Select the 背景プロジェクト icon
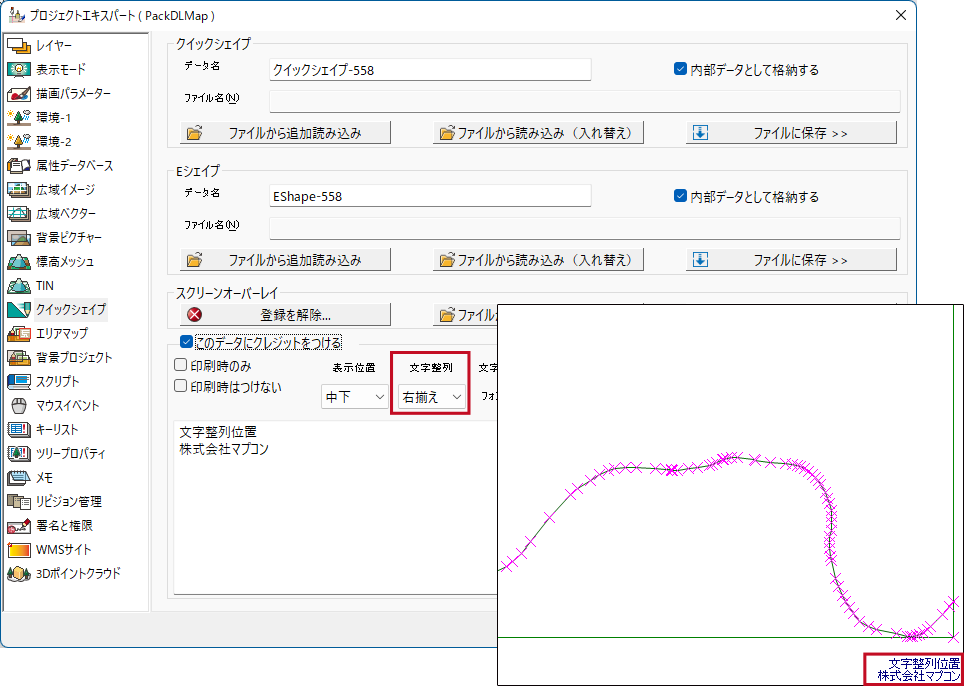The height and width of the screenshot is (686, 964). coord(18,357)
